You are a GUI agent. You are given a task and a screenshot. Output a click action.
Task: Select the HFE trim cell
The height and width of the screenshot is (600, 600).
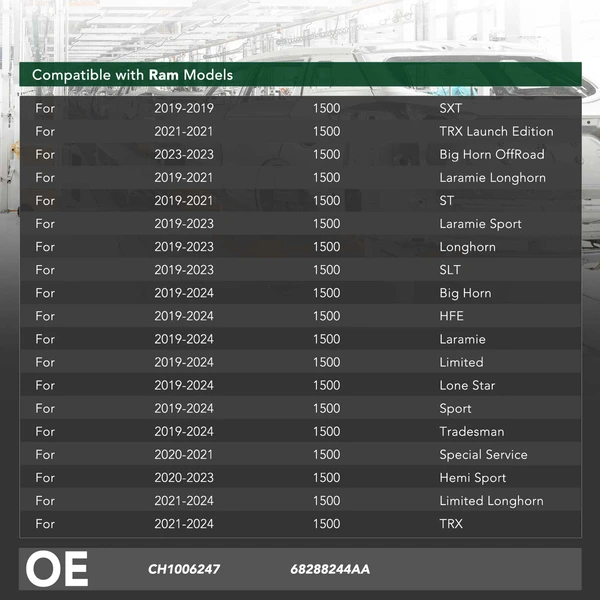(x=451, y=316)
